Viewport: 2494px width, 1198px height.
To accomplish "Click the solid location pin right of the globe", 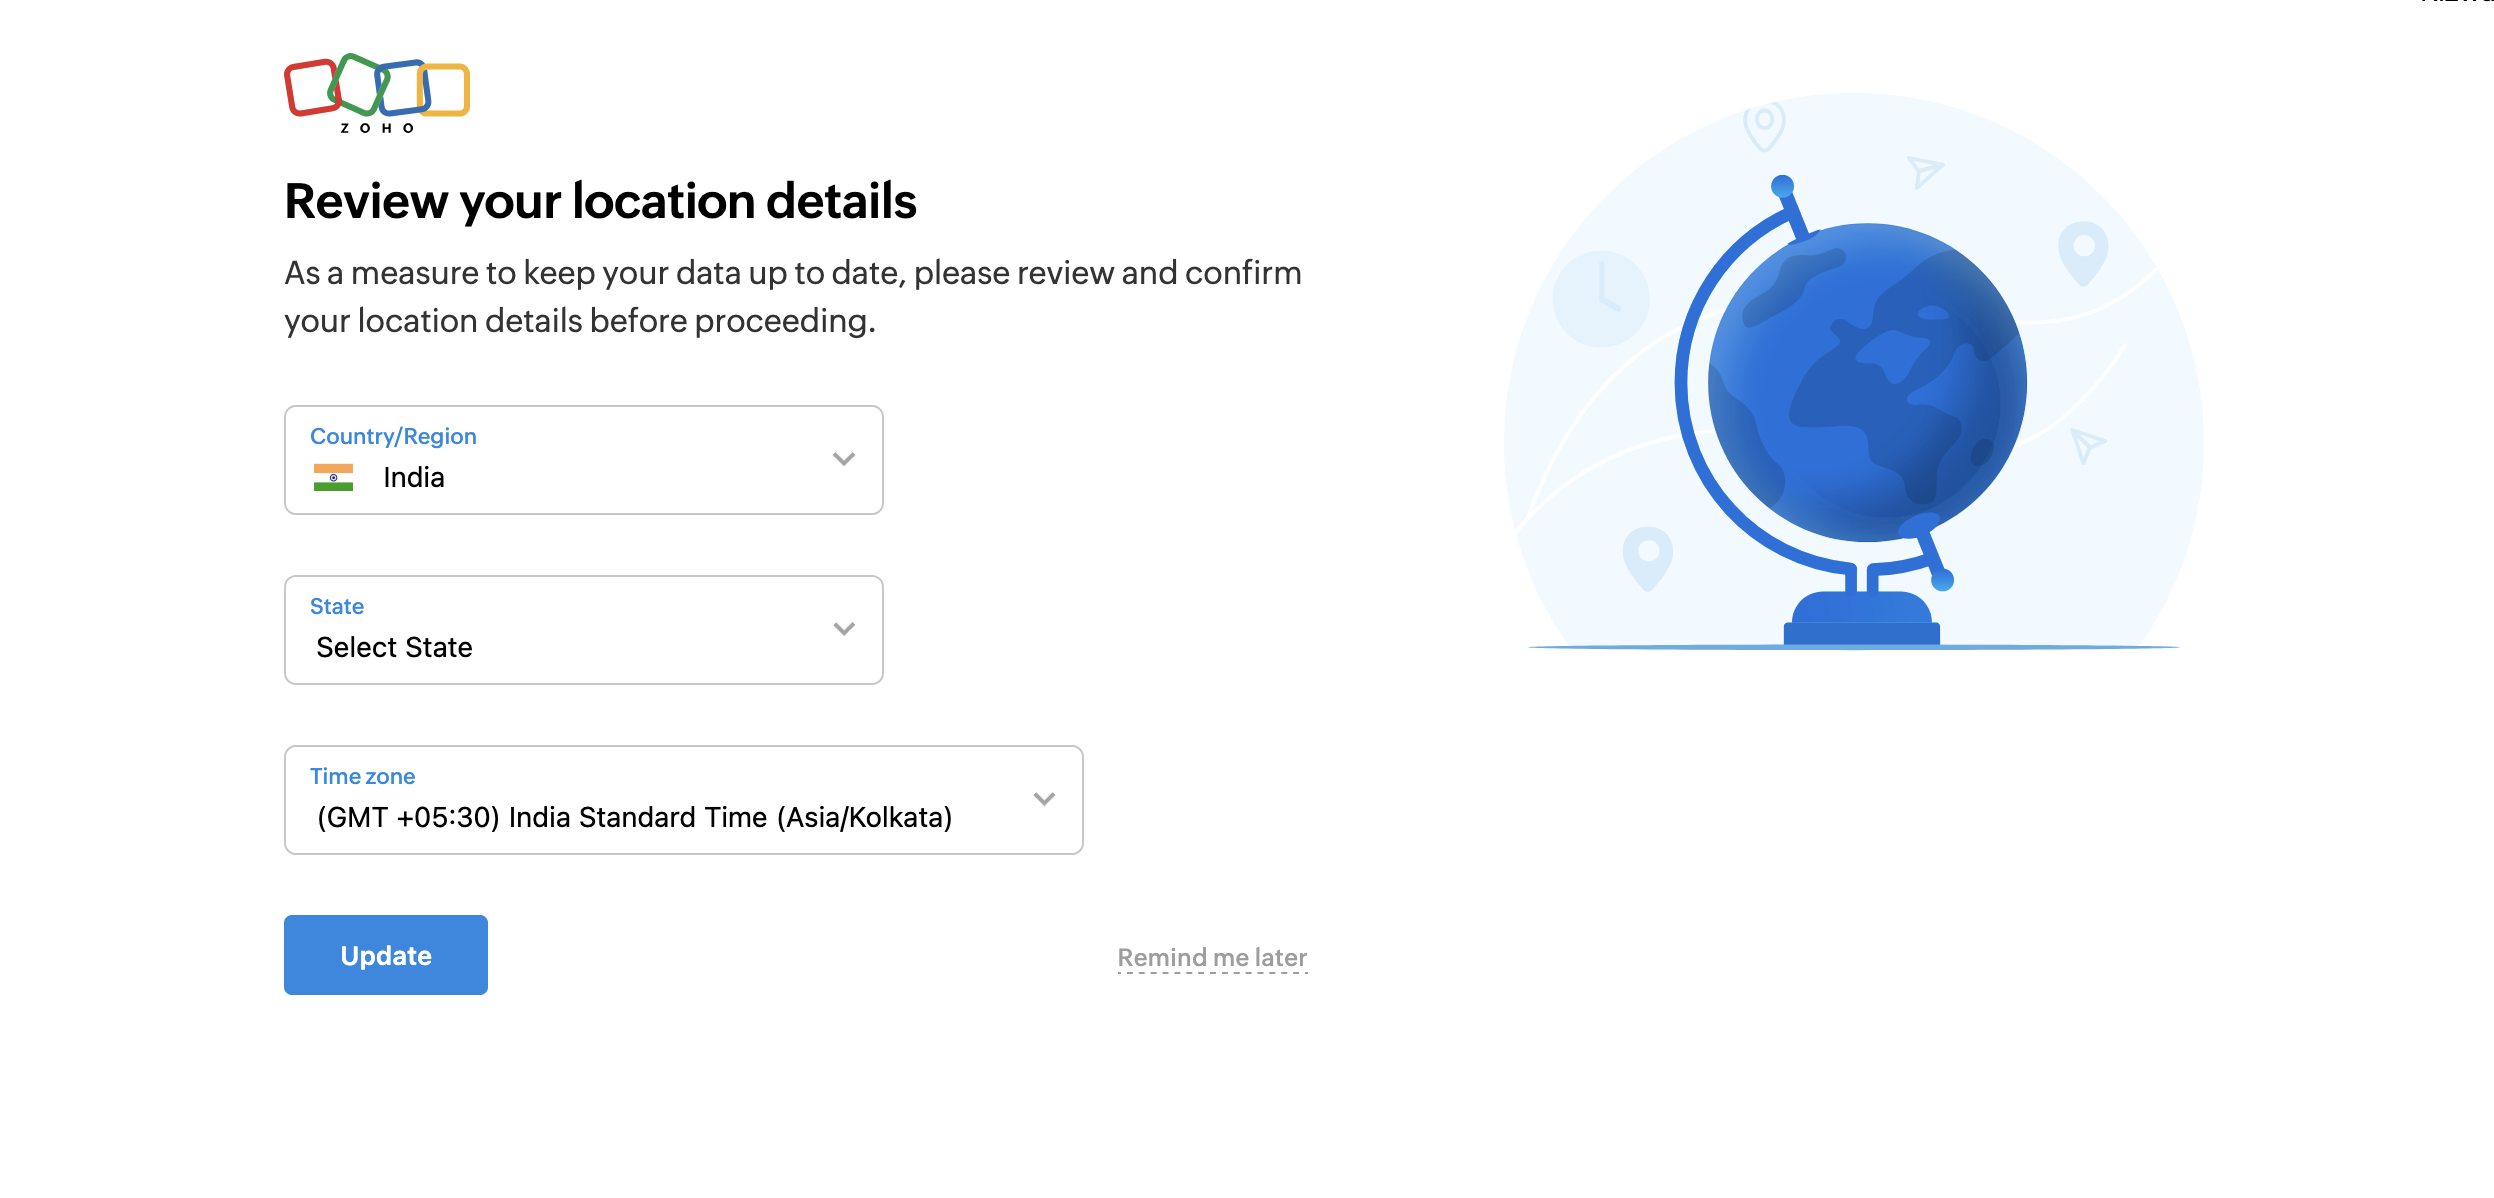I will click(2083, 252).
